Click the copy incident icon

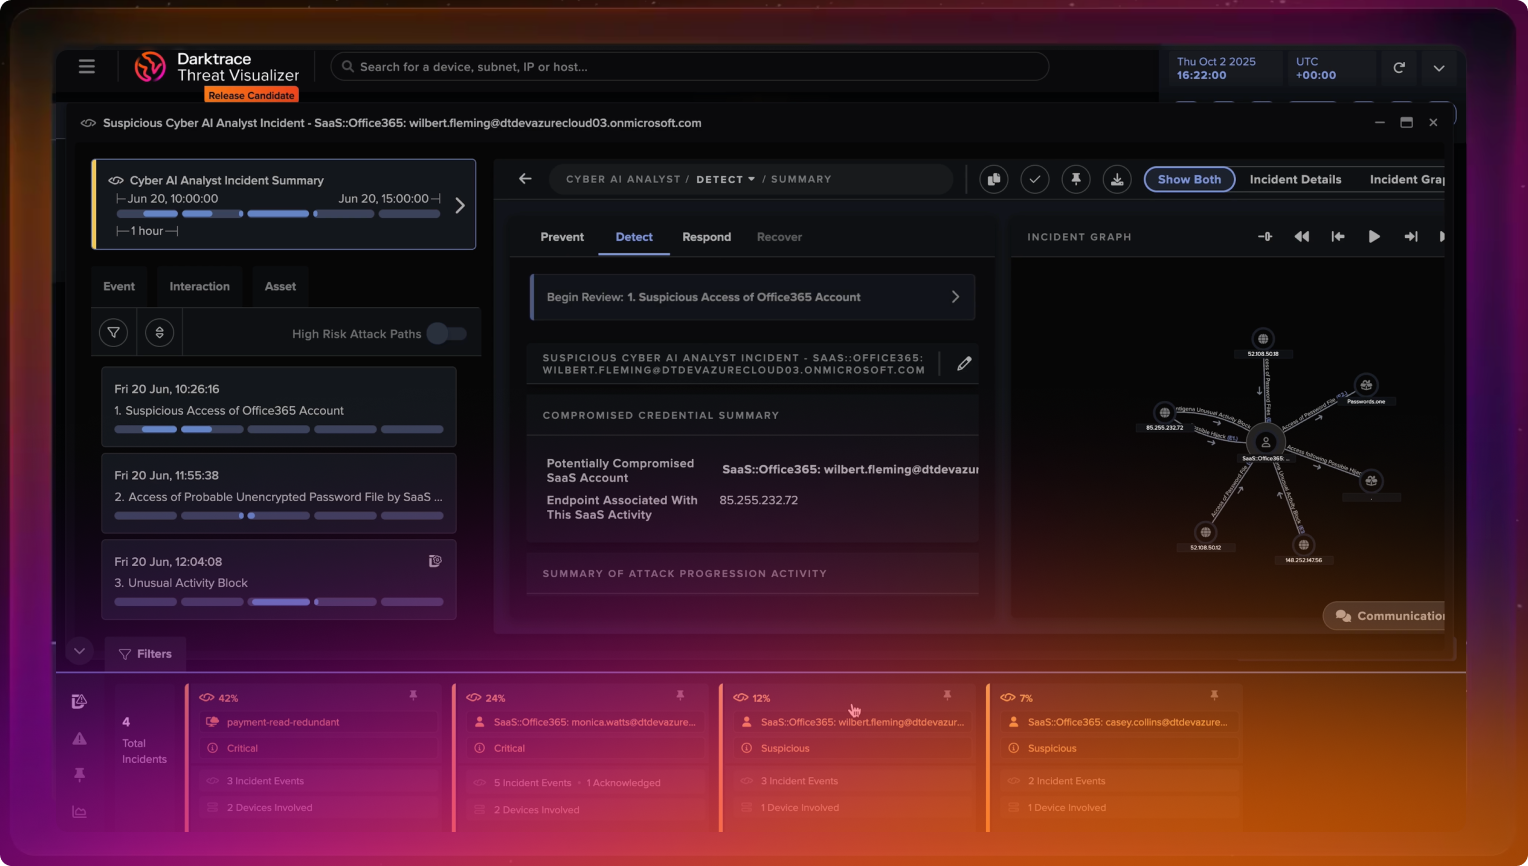[994, 180]
